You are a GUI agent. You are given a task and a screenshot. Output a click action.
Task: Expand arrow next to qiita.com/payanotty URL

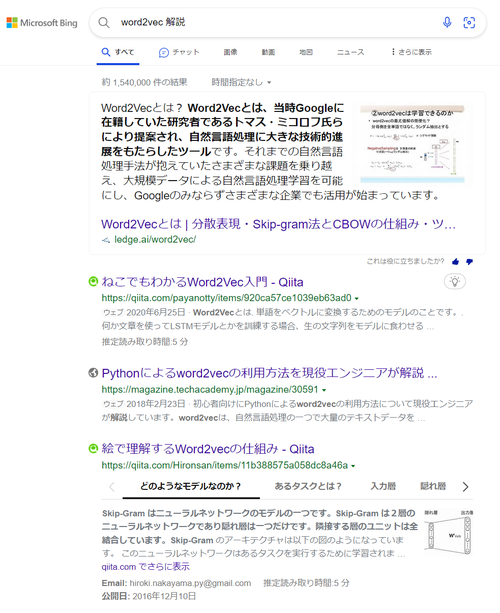tap(357, 298)
